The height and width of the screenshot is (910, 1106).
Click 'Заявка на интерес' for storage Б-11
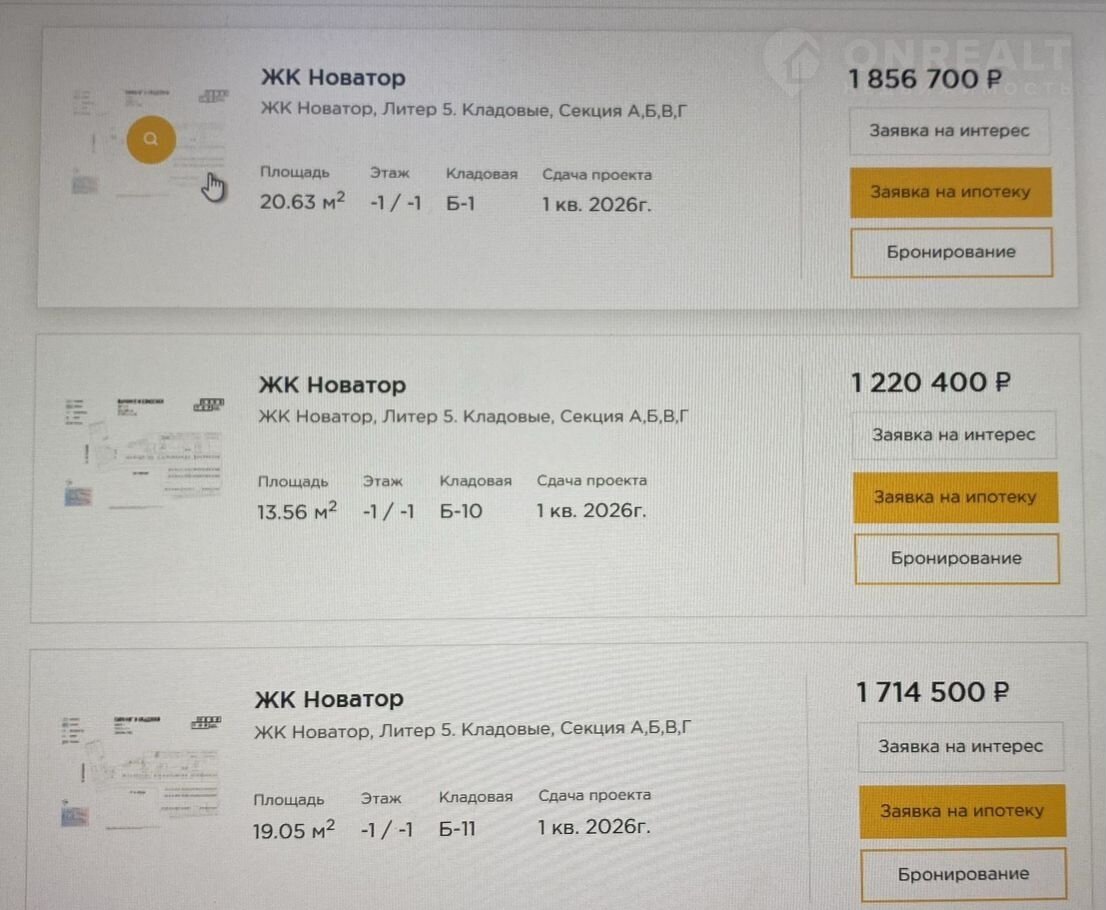coord(960,746)
